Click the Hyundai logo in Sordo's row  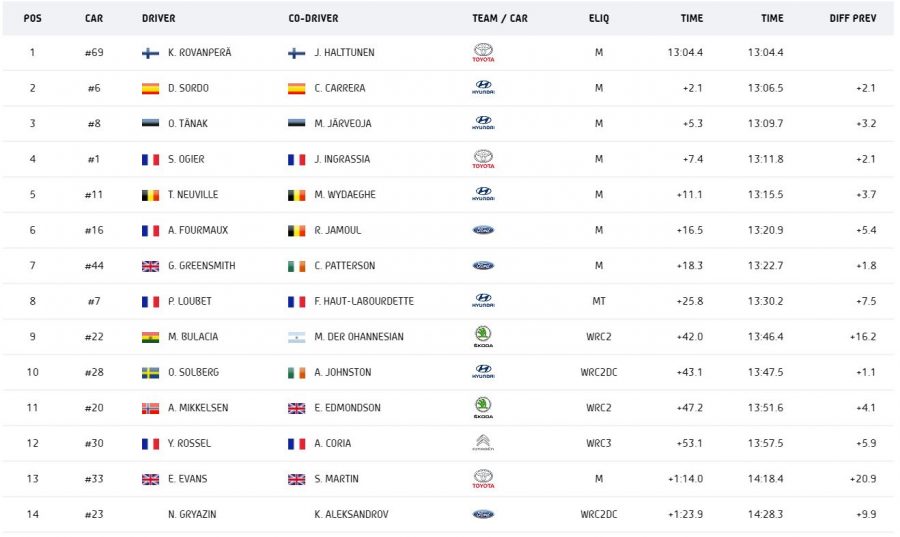[483, 88]
